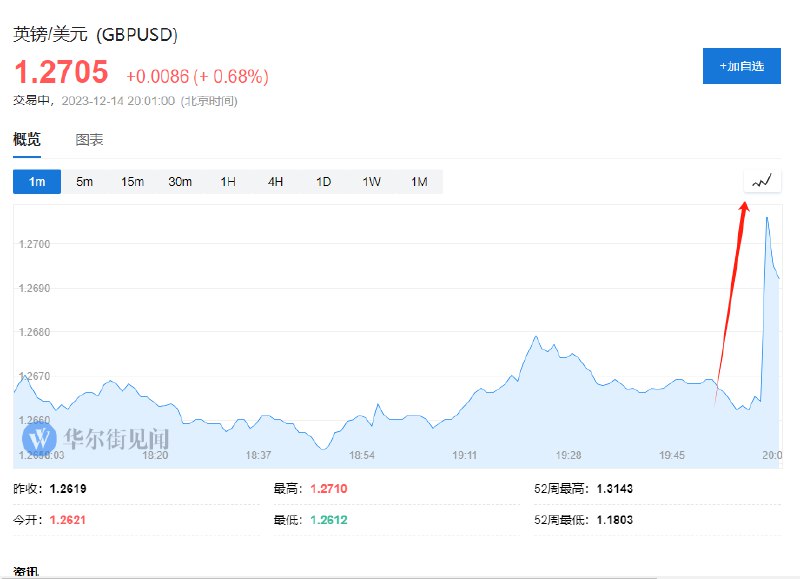Click the 19:45 time axis label
This screenshot has height=579, width=800.
pyautogui.click(x=672, y=455)
